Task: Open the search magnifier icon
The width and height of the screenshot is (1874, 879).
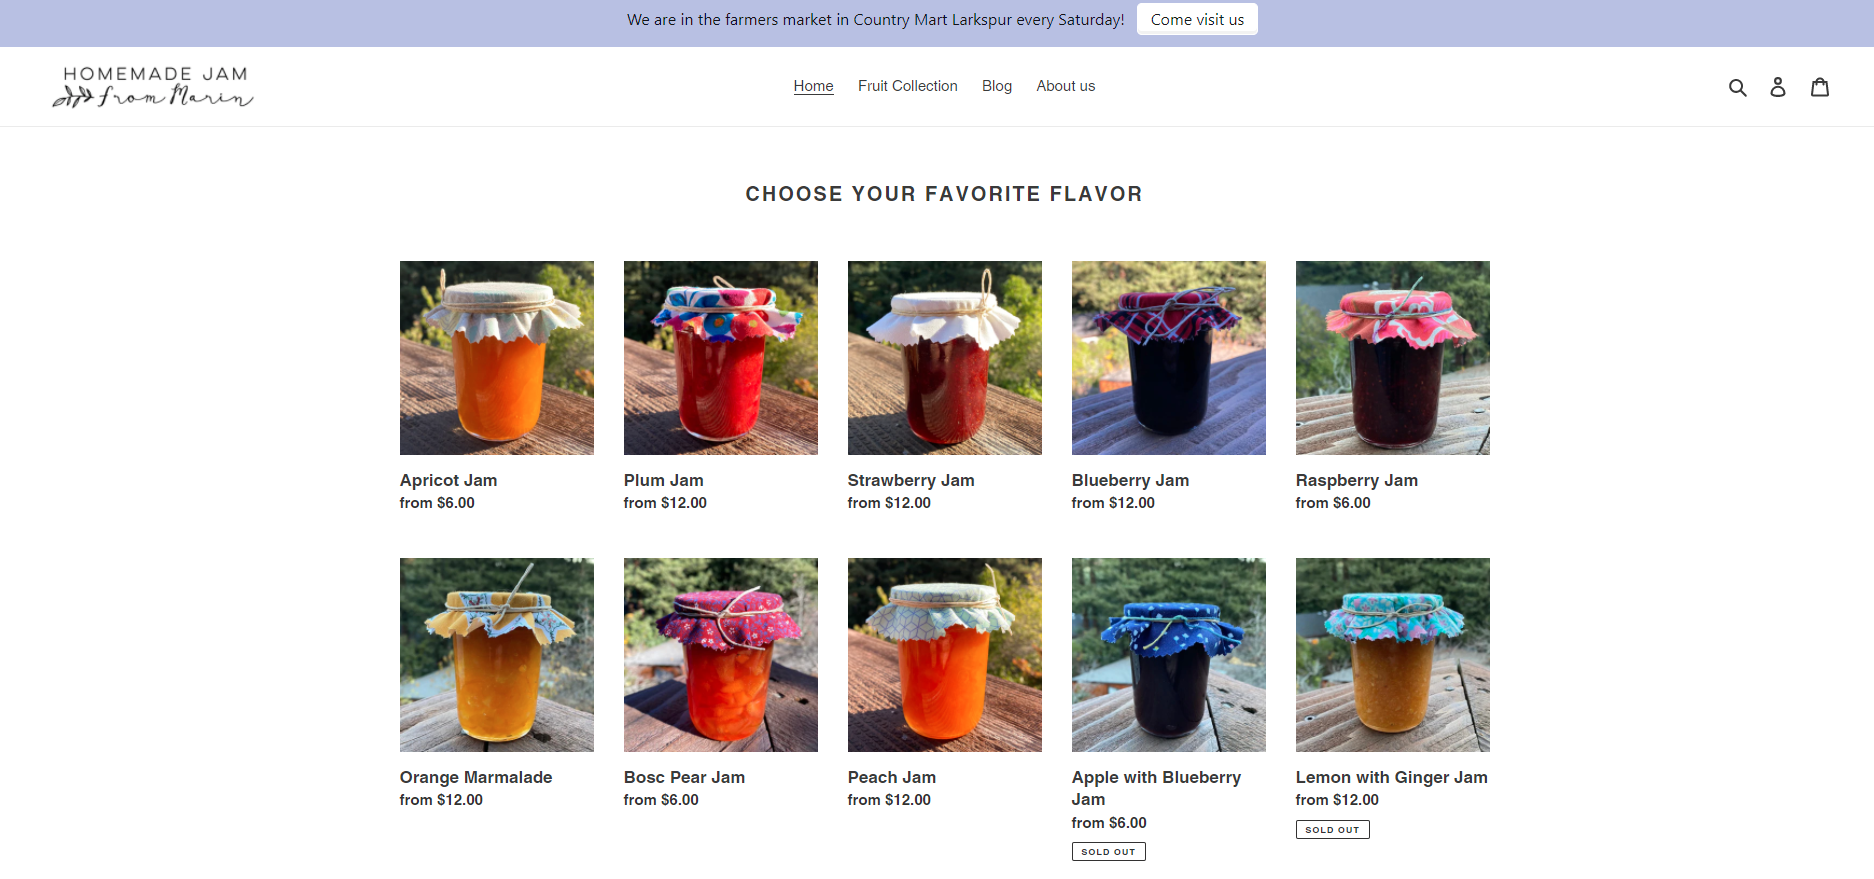Action: coord(1737,87)
